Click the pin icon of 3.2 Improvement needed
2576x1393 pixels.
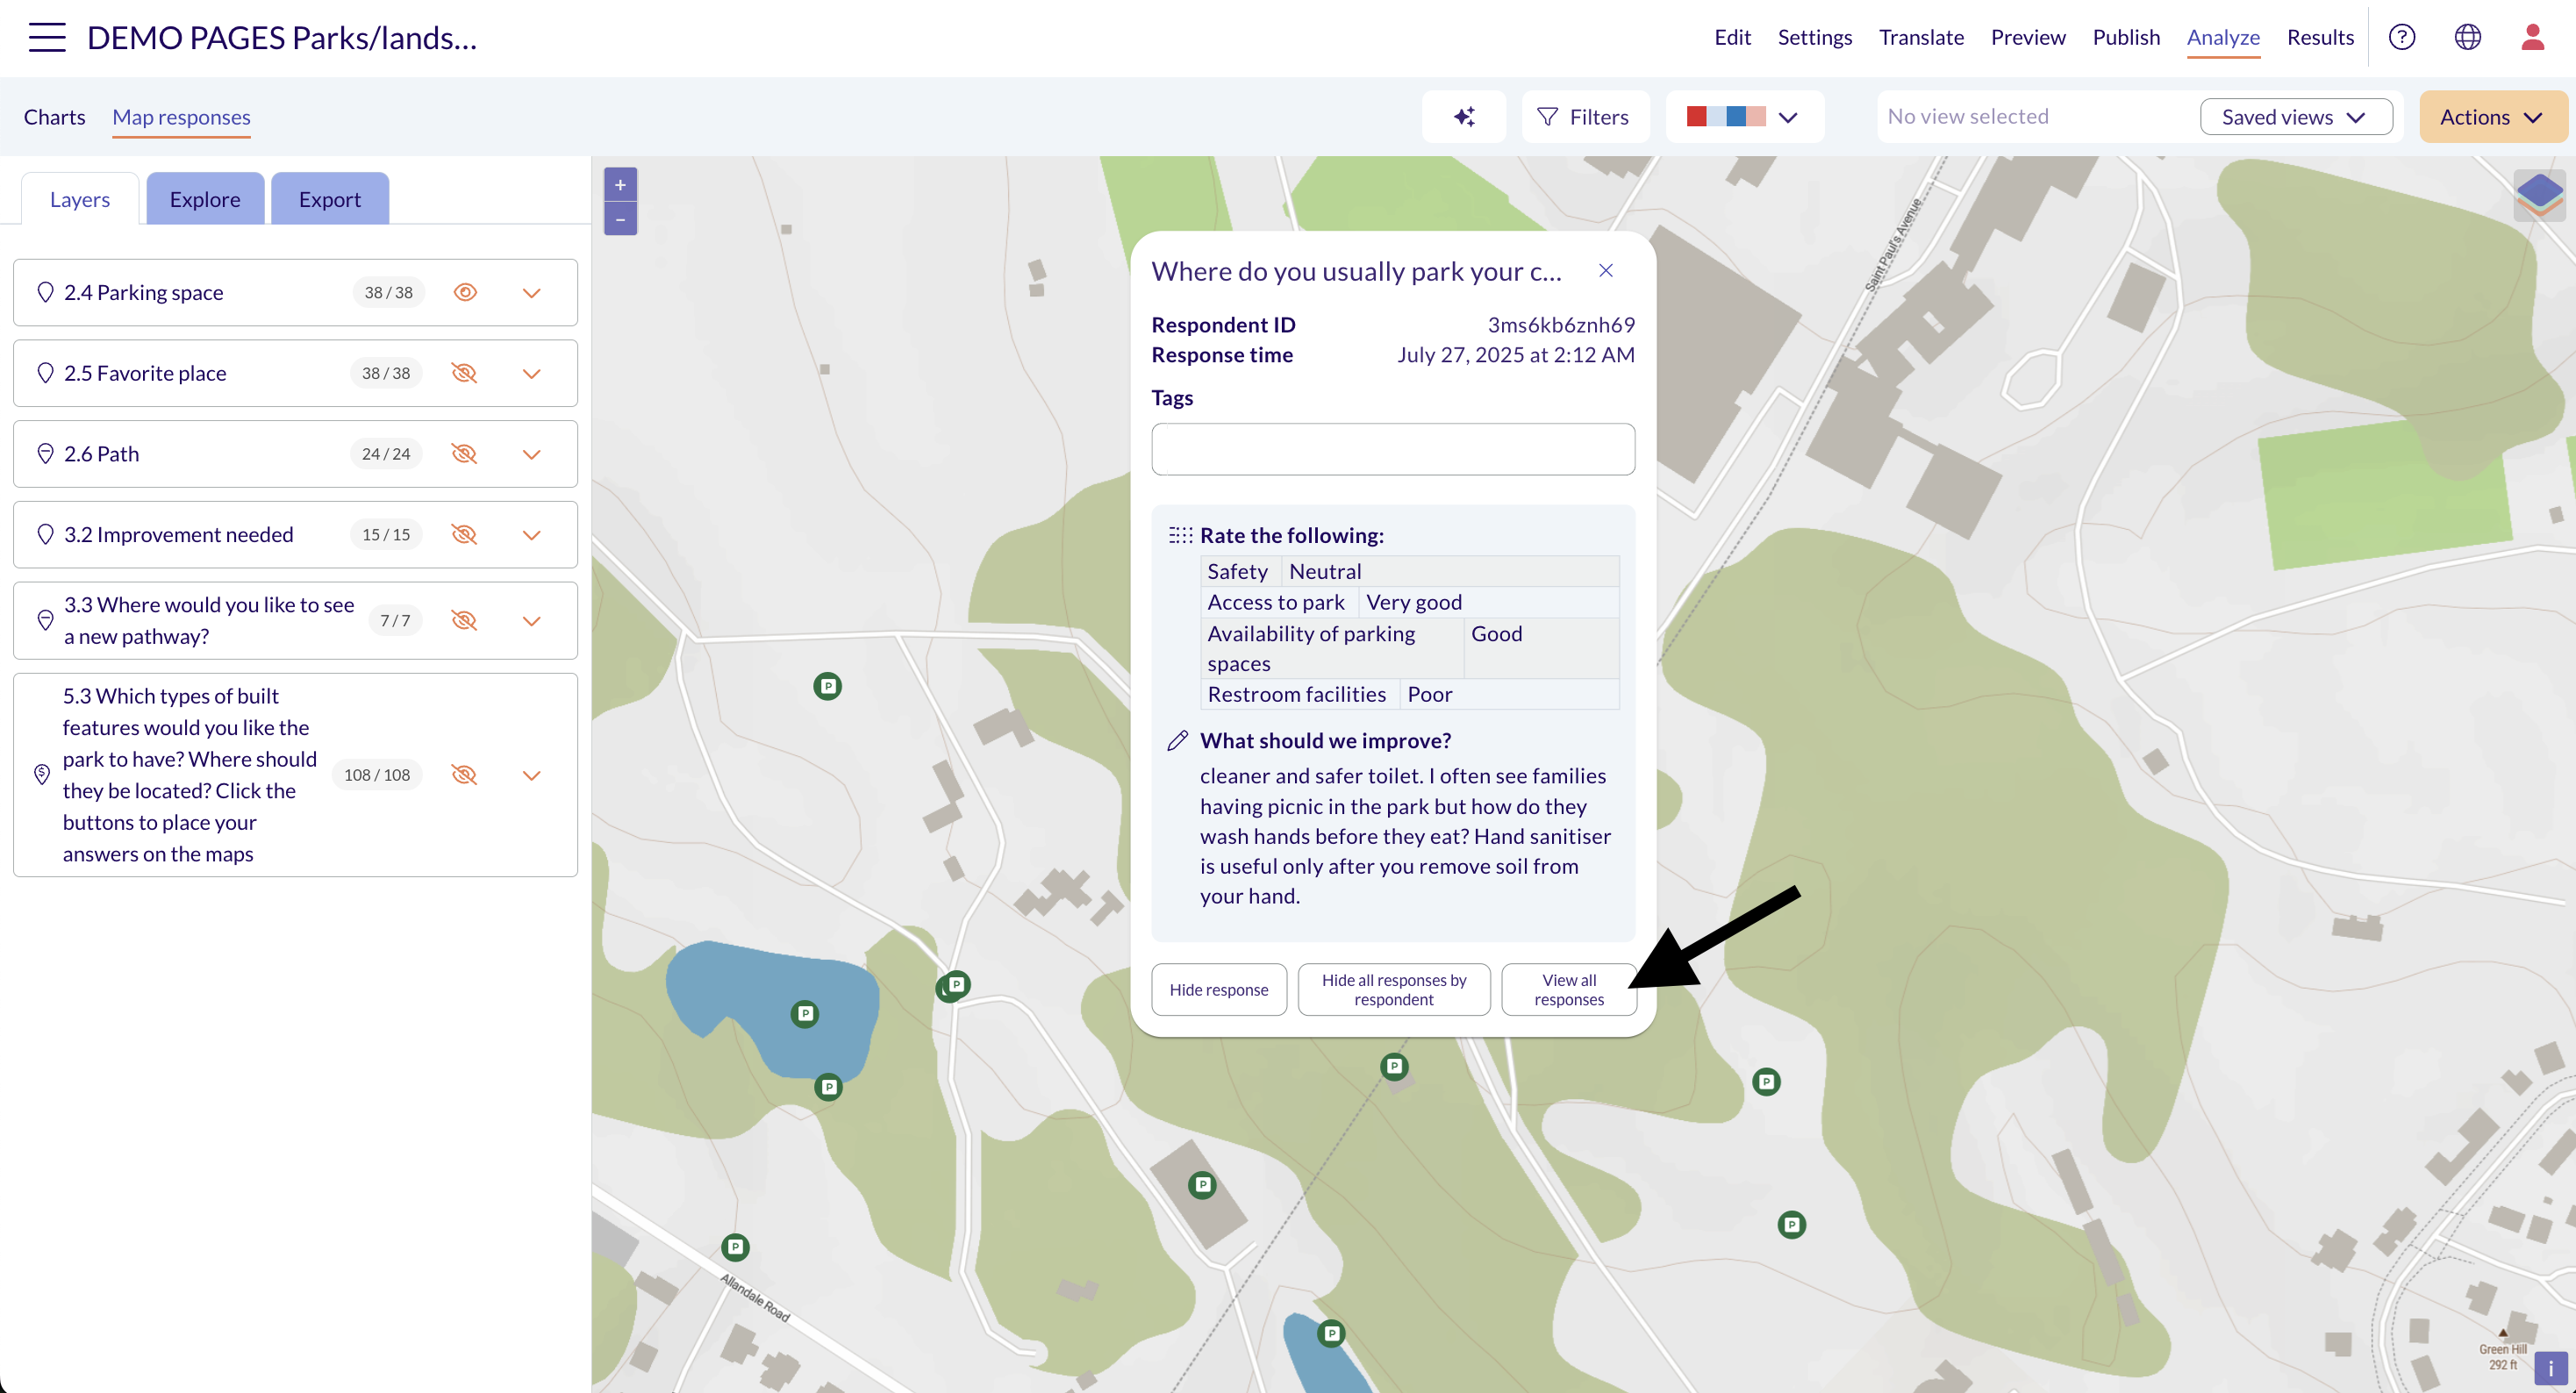[x=45, y=534]
